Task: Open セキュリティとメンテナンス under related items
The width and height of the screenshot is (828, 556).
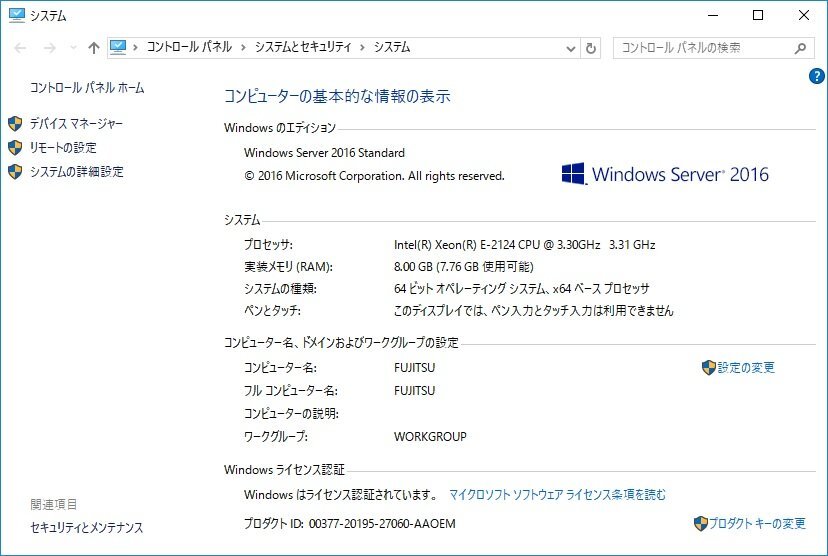Action: (87, 527)
